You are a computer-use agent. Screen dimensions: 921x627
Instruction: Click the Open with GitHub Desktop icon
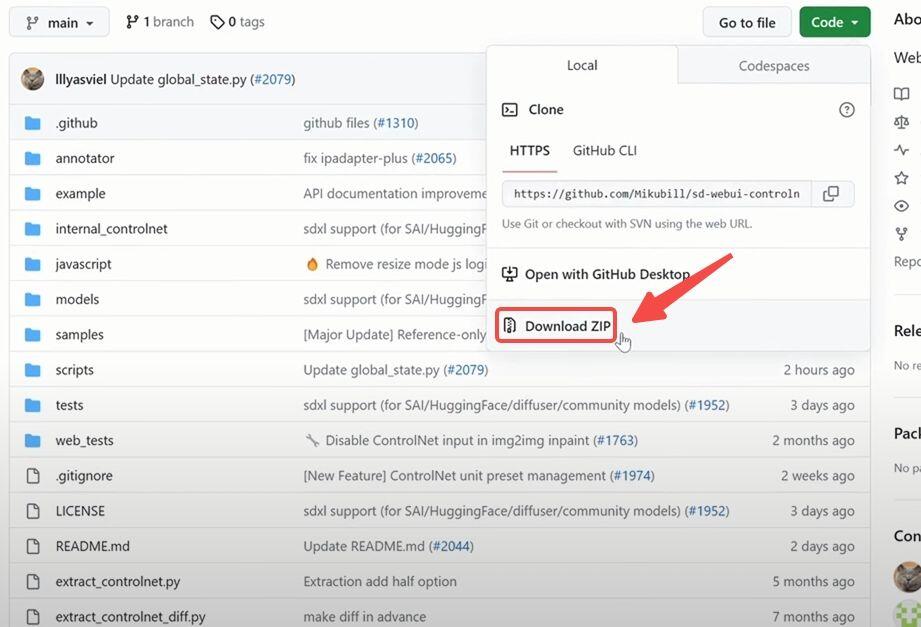[510, 274]
